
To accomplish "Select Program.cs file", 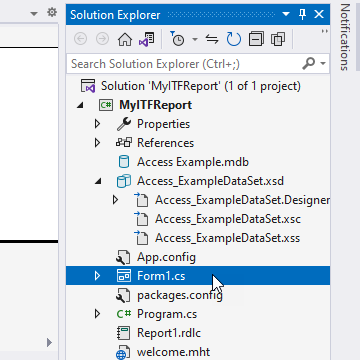I will coord(167,314).
